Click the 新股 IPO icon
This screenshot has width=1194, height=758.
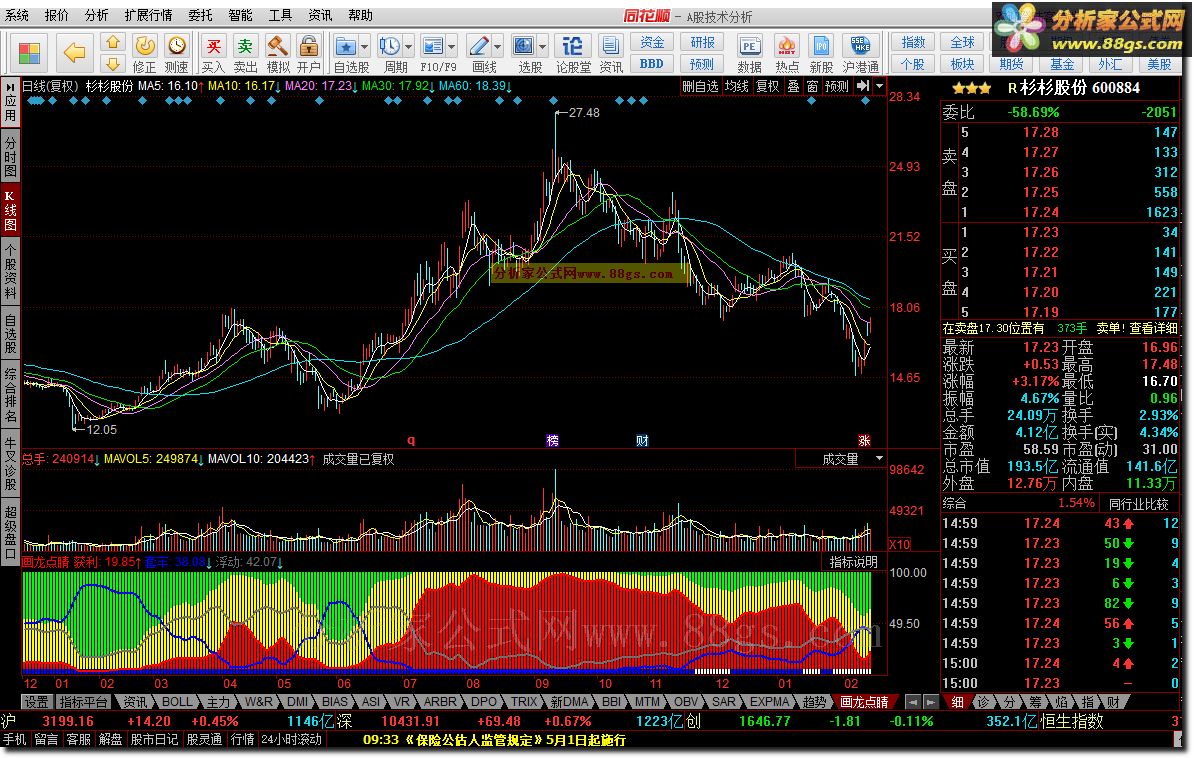821,46
